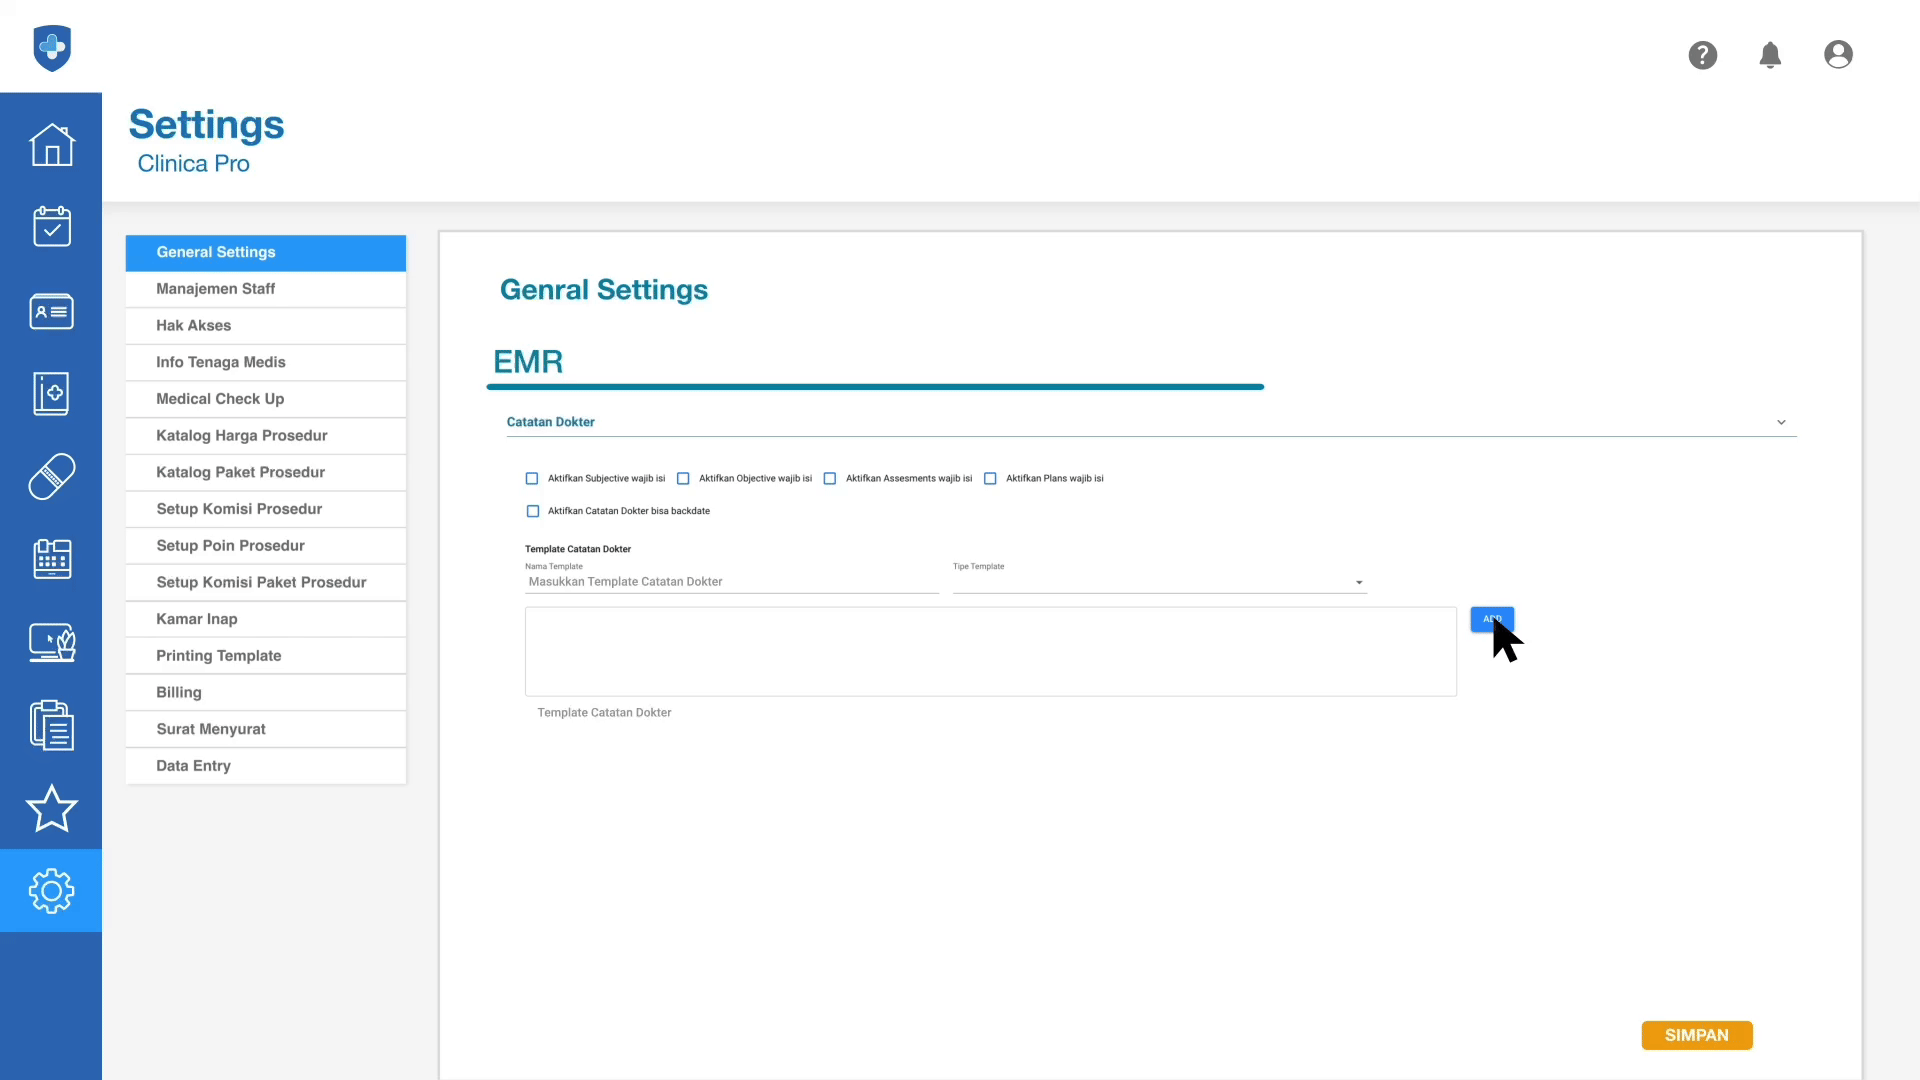Open the user account profile icon
The image size is (1920, 1080).
(1838, 55)
